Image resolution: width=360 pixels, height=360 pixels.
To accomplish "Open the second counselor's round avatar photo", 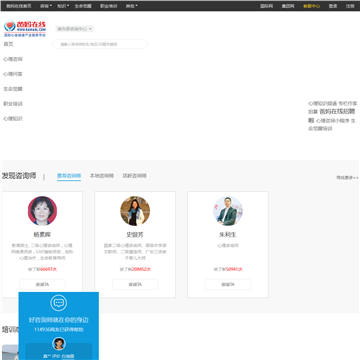I will (x=135, y=211).
